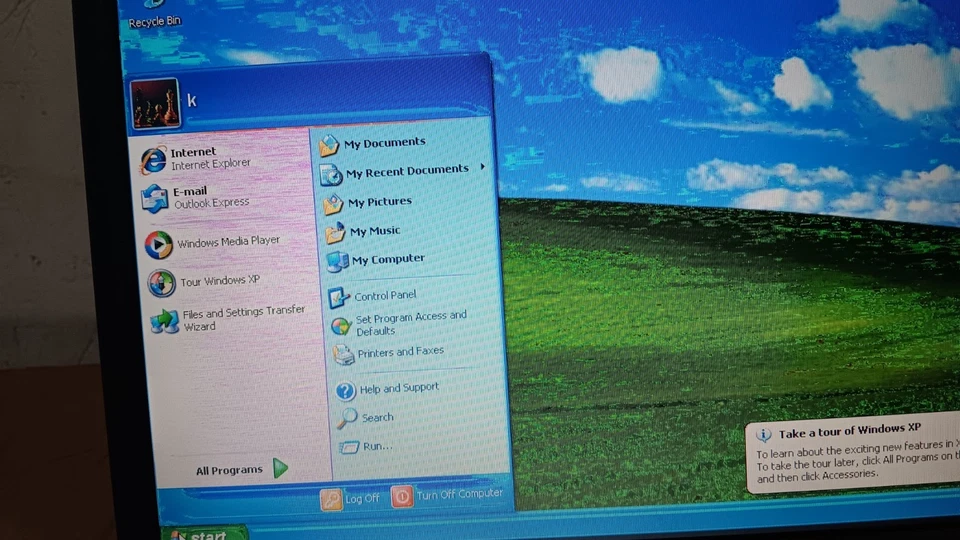960x540 pixels.
Task: Click the 'Windows Media Player' text
Action: (228, 242)
